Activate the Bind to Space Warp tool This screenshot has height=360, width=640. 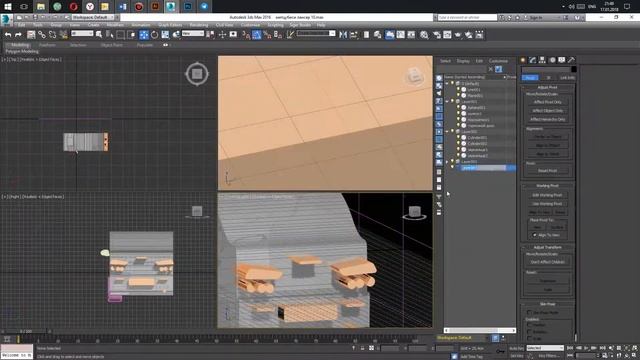point(63,35)
